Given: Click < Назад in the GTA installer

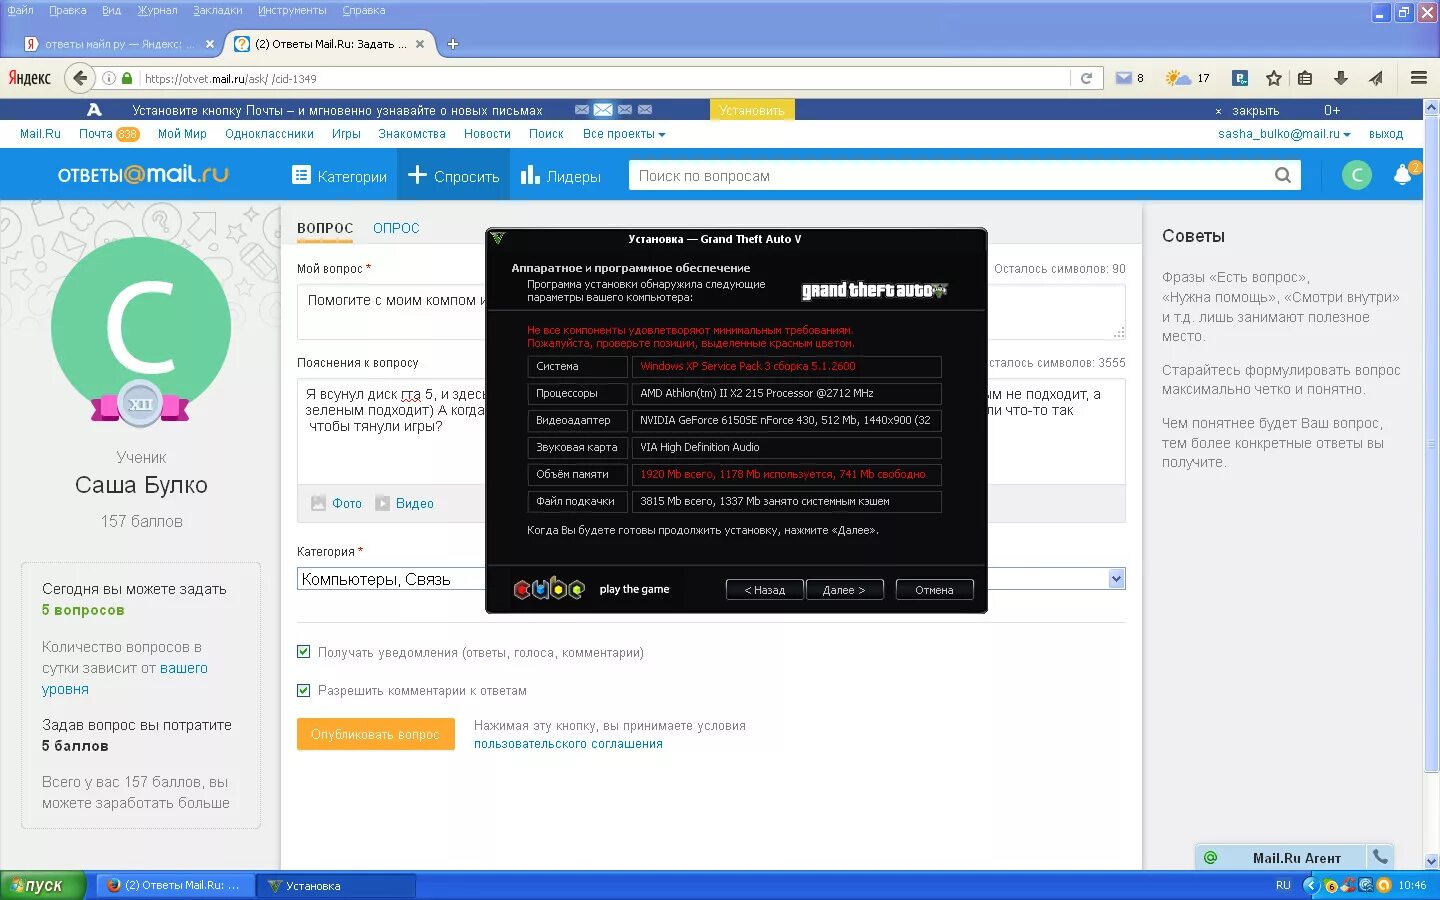Looking at the screenshot, I should pos(764,590).
